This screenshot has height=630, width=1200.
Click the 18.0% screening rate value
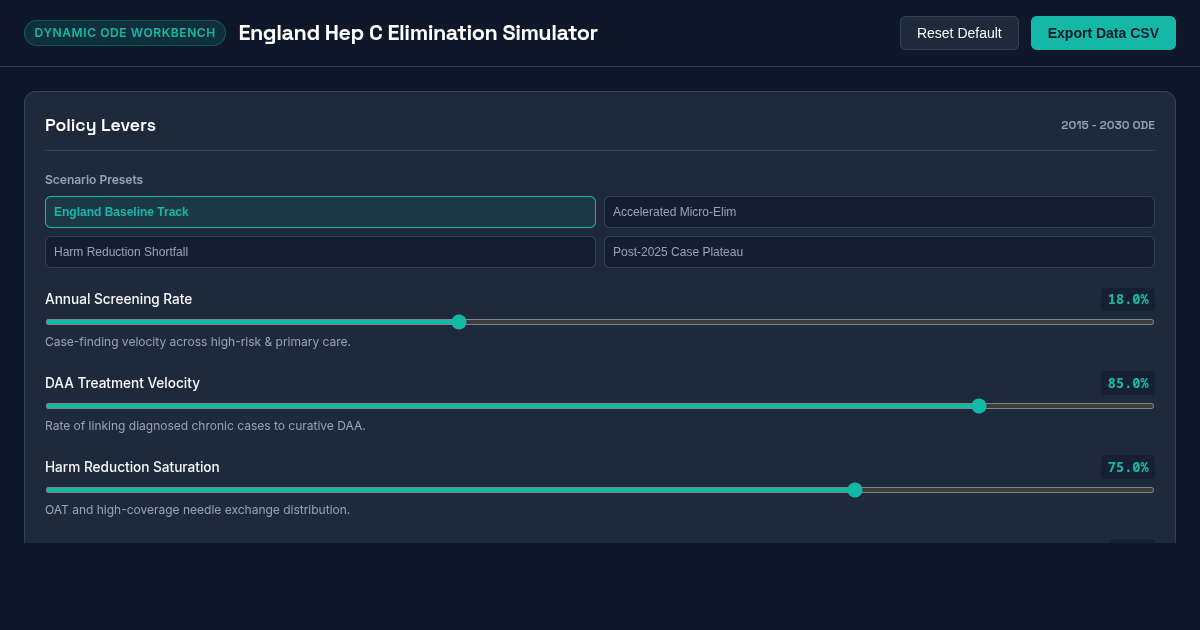[x=1128, y=299]
